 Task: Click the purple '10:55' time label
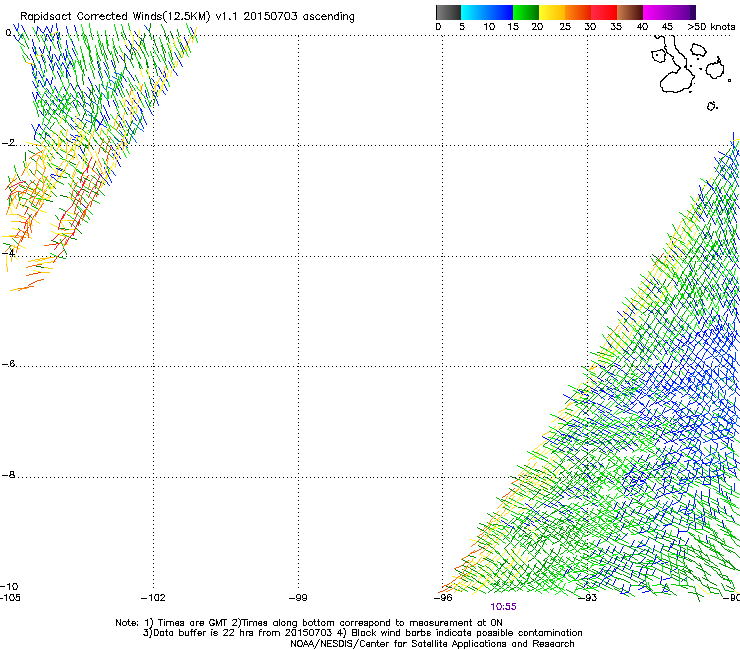pyautogui.click(x=503, y=607)
